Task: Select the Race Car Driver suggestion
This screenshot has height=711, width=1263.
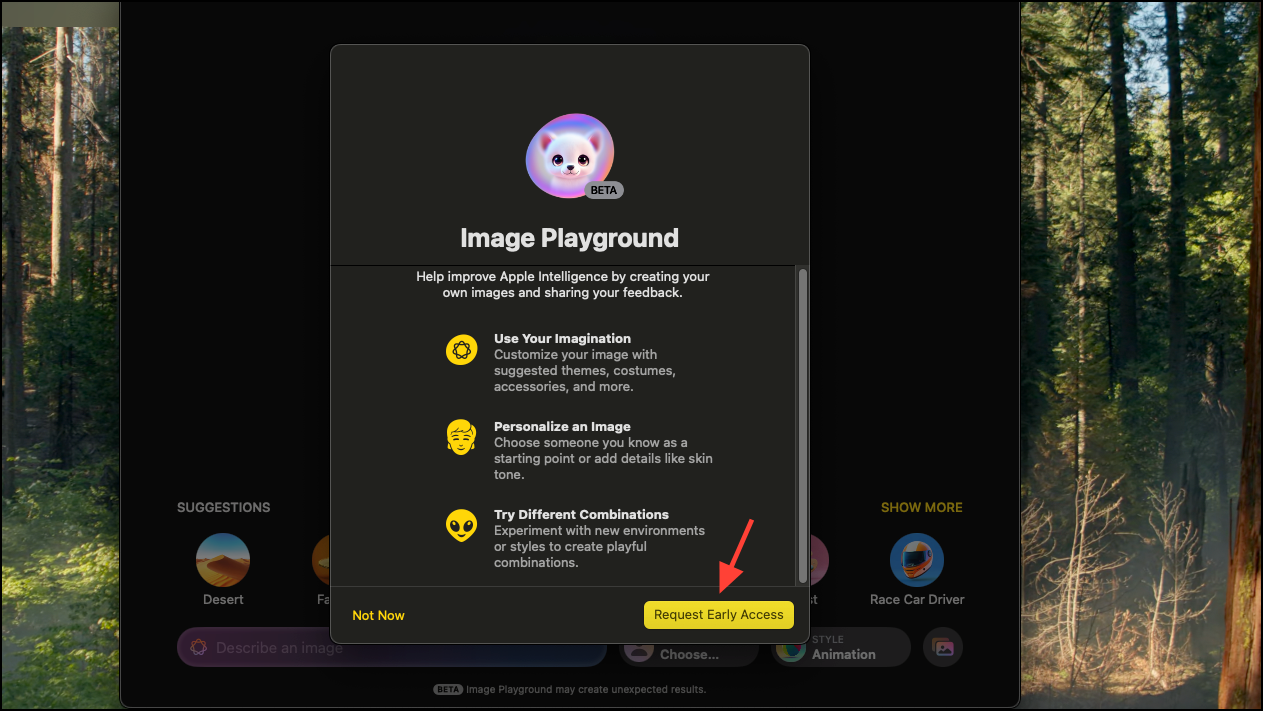Action: (917, 559)
